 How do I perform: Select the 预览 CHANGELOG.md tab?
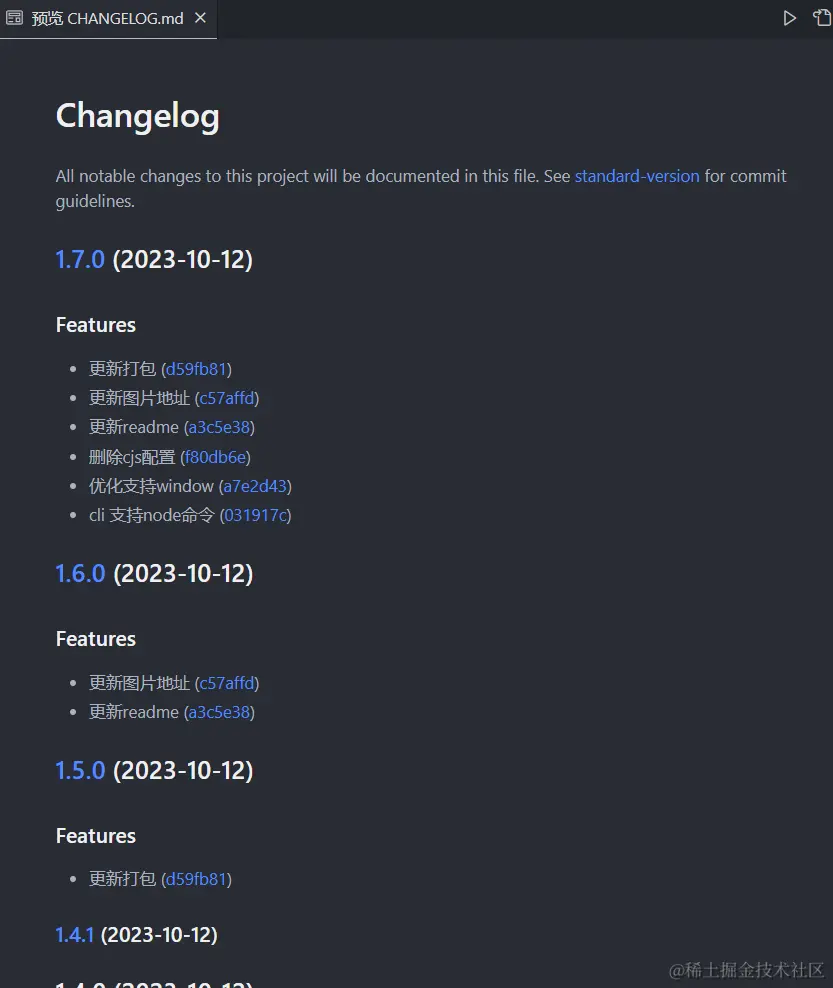click(x=107, y=18)
